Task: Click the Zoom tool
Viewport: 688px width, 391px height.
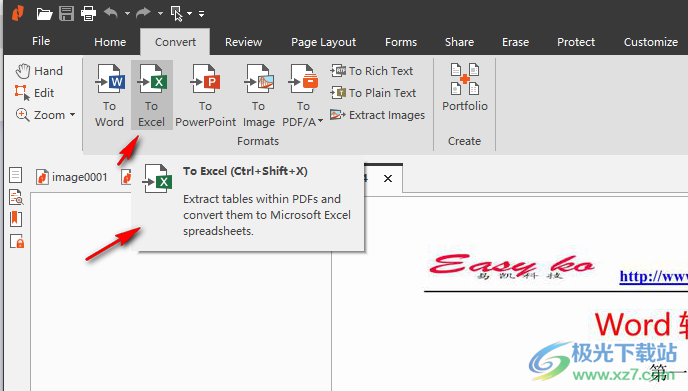Action: (x=40, y=115)
